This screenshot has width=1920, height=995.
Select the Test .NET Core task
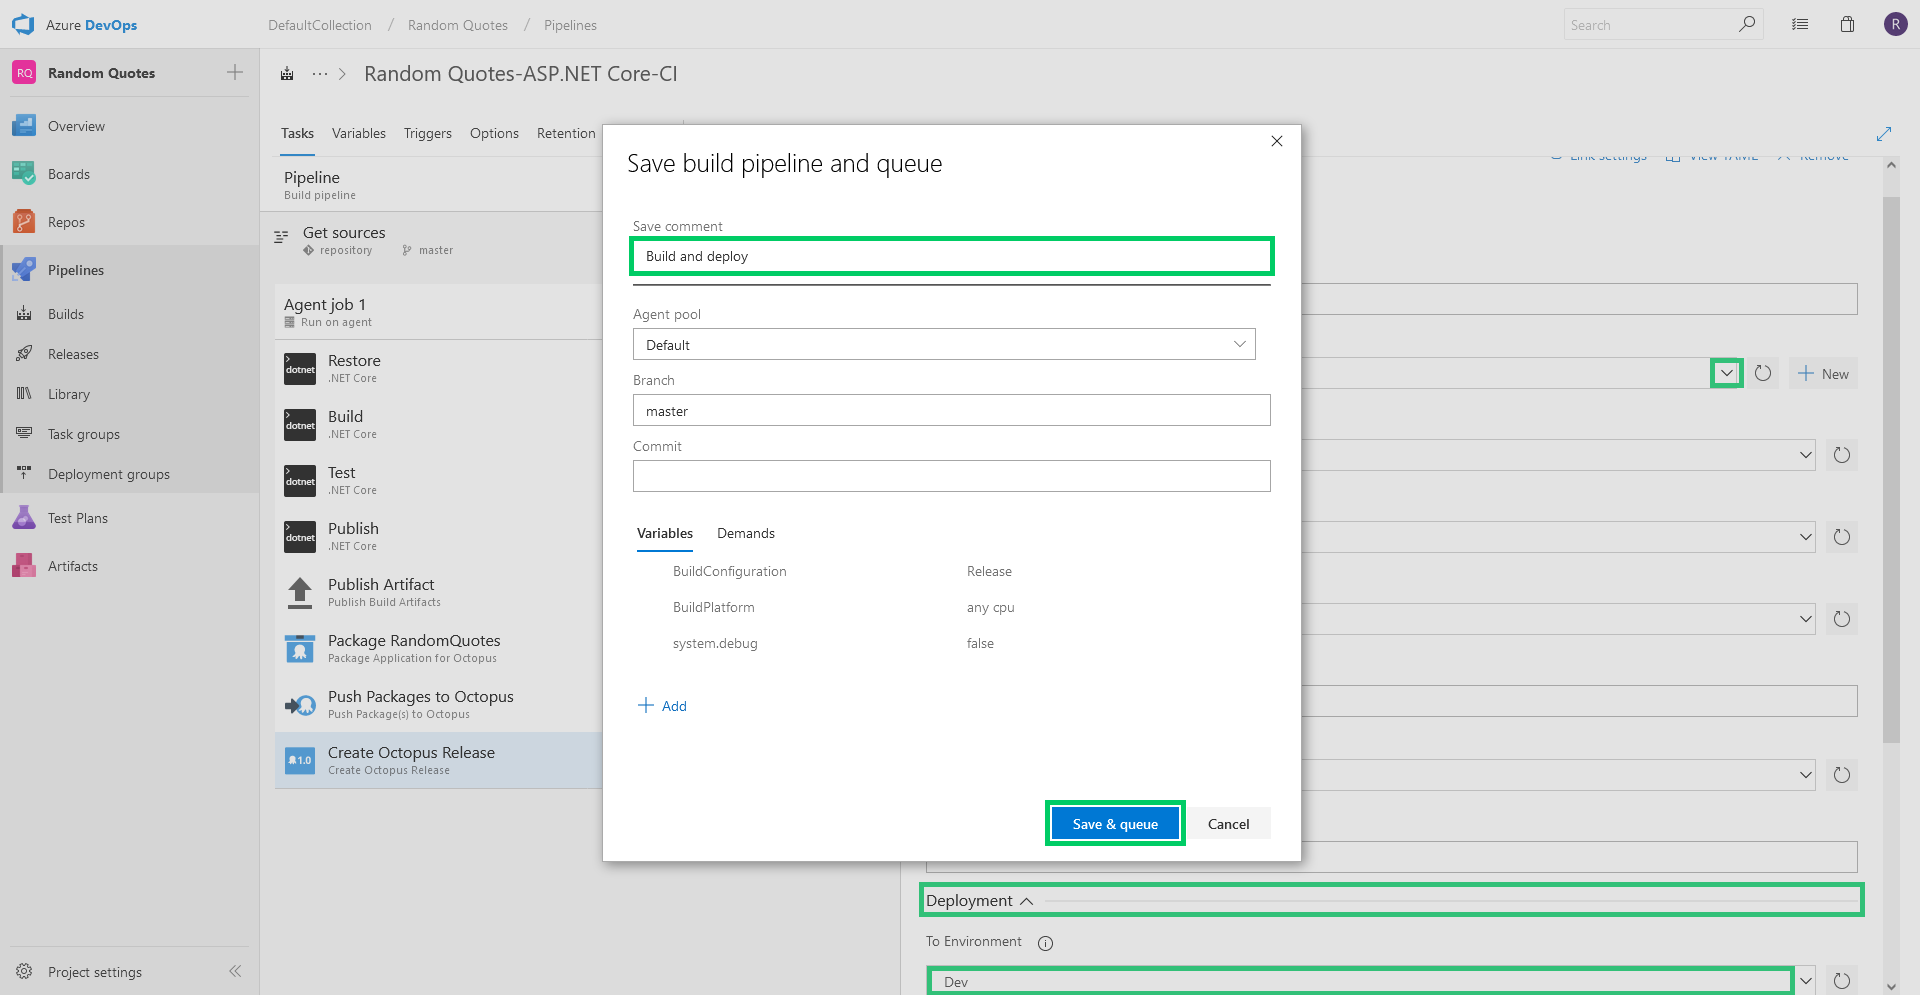tap(438, 480)
